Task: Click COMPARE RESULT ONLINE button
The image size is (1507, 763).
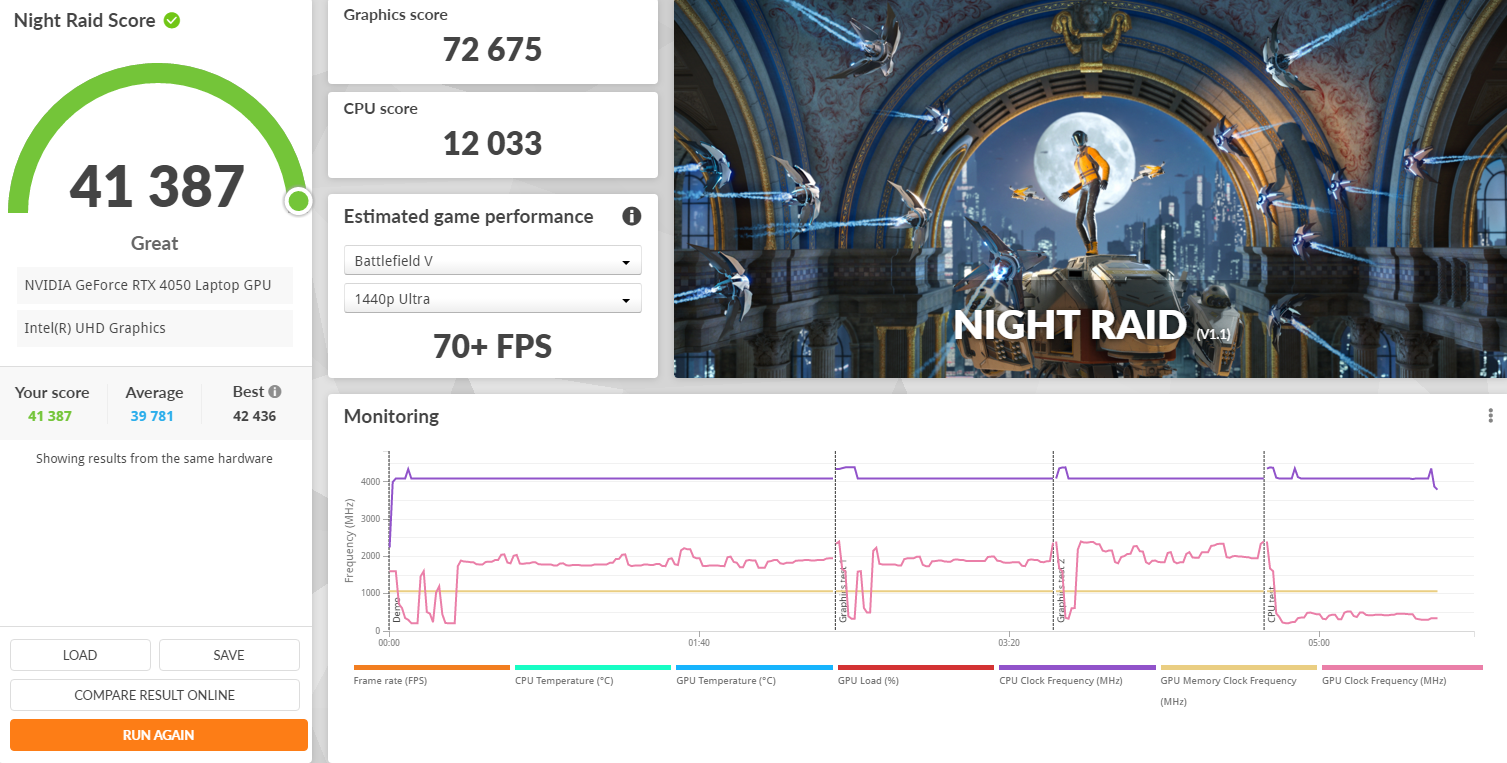Action: (155, 695)
